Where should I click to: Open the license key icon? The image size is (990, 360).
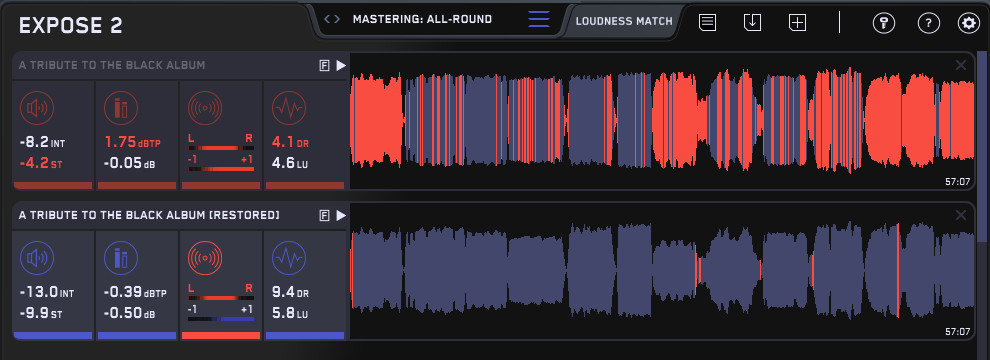point(883,23)
